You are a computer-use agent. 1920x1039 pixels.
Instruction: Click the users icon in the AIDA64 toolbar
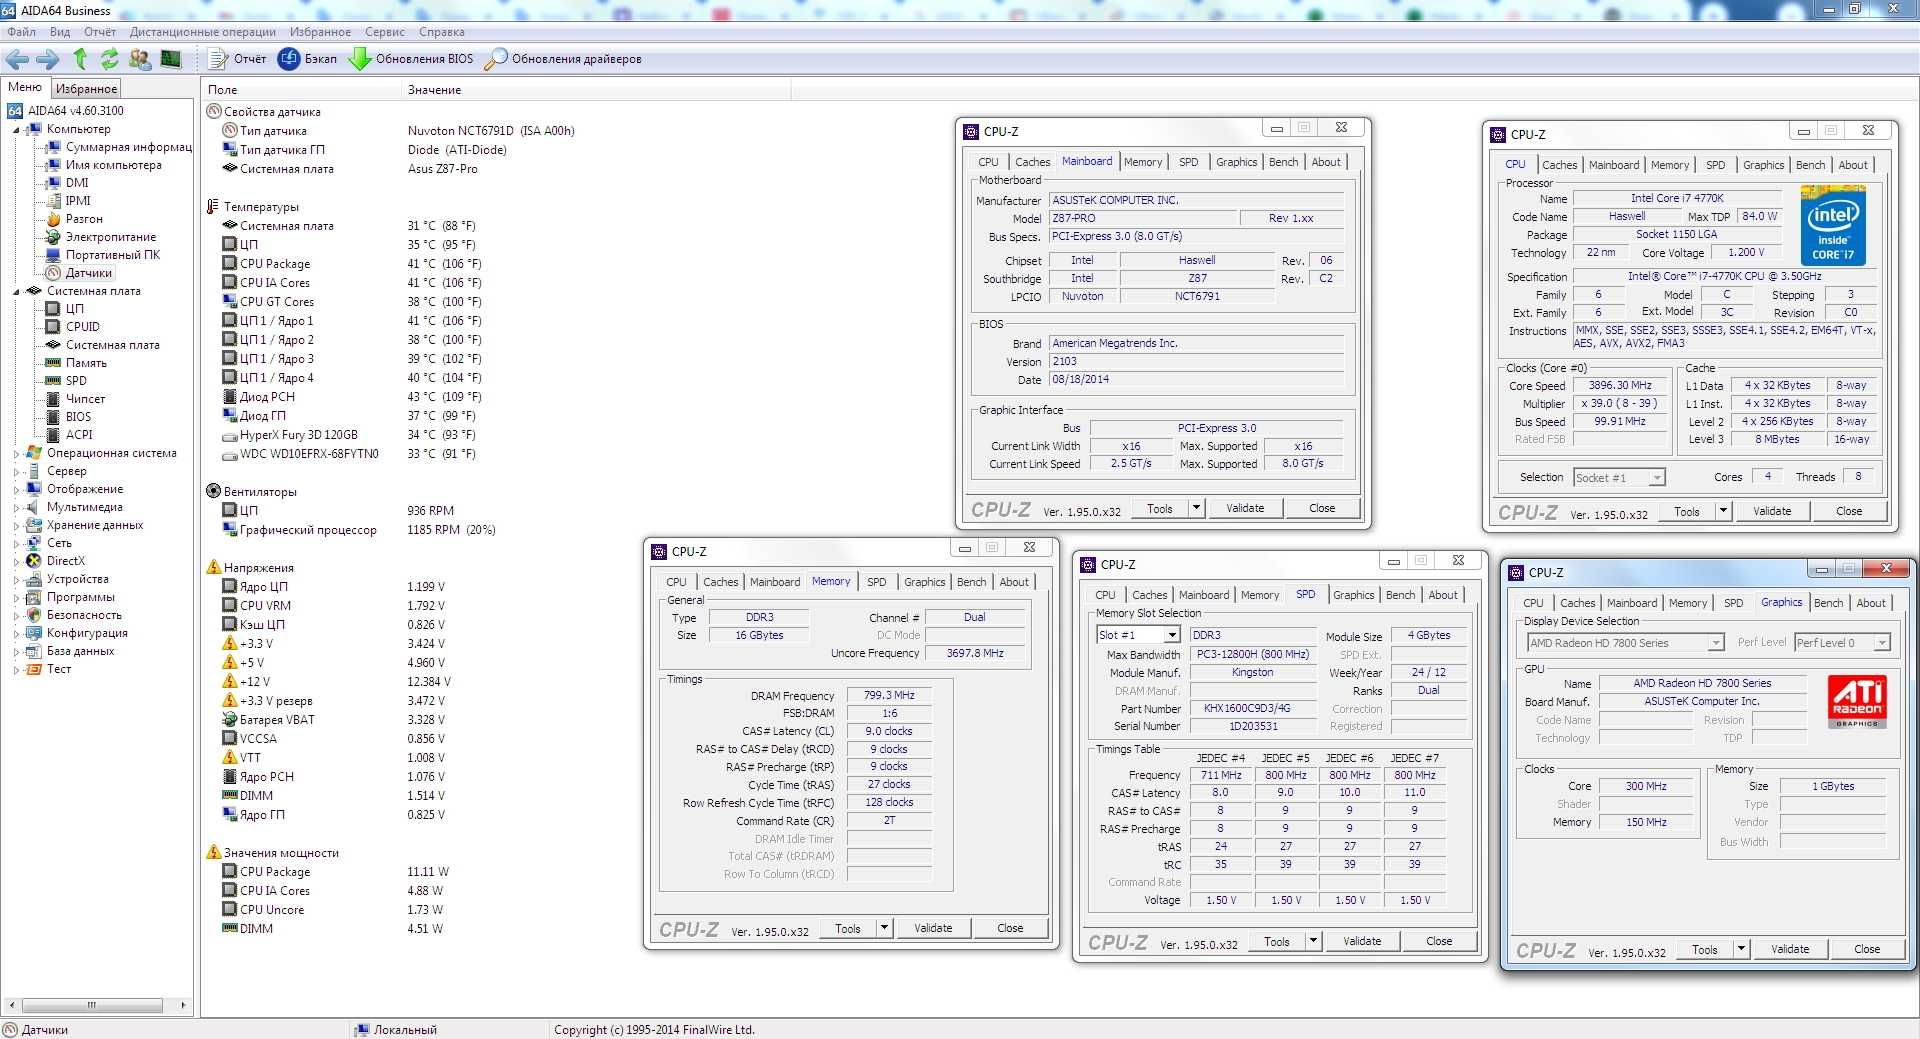[x=140, y=59]
